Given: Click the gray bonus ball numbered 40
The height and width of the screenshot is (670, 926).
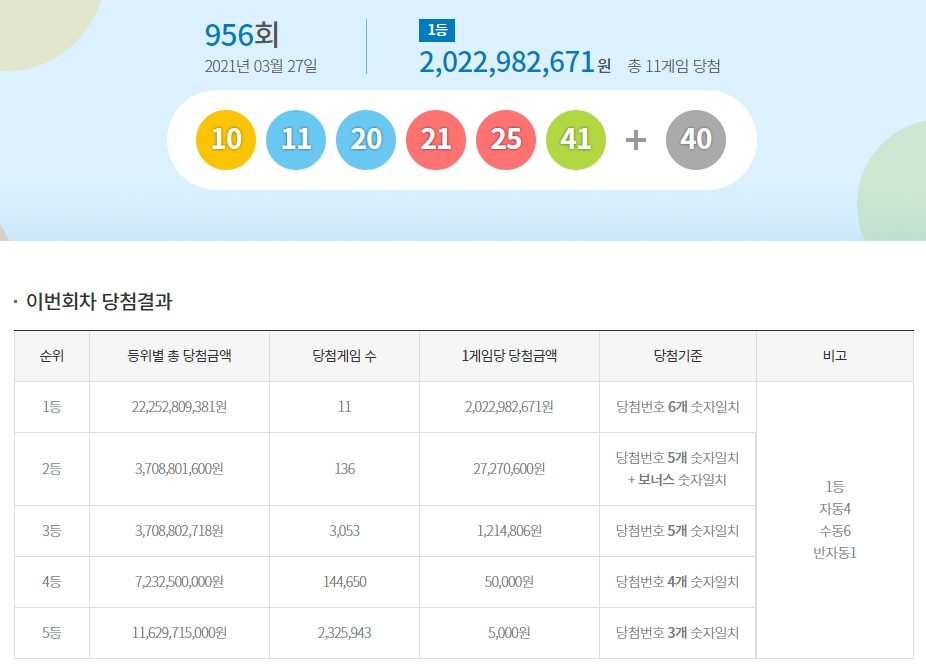Looking at the screenshot, I should point(695,138).
